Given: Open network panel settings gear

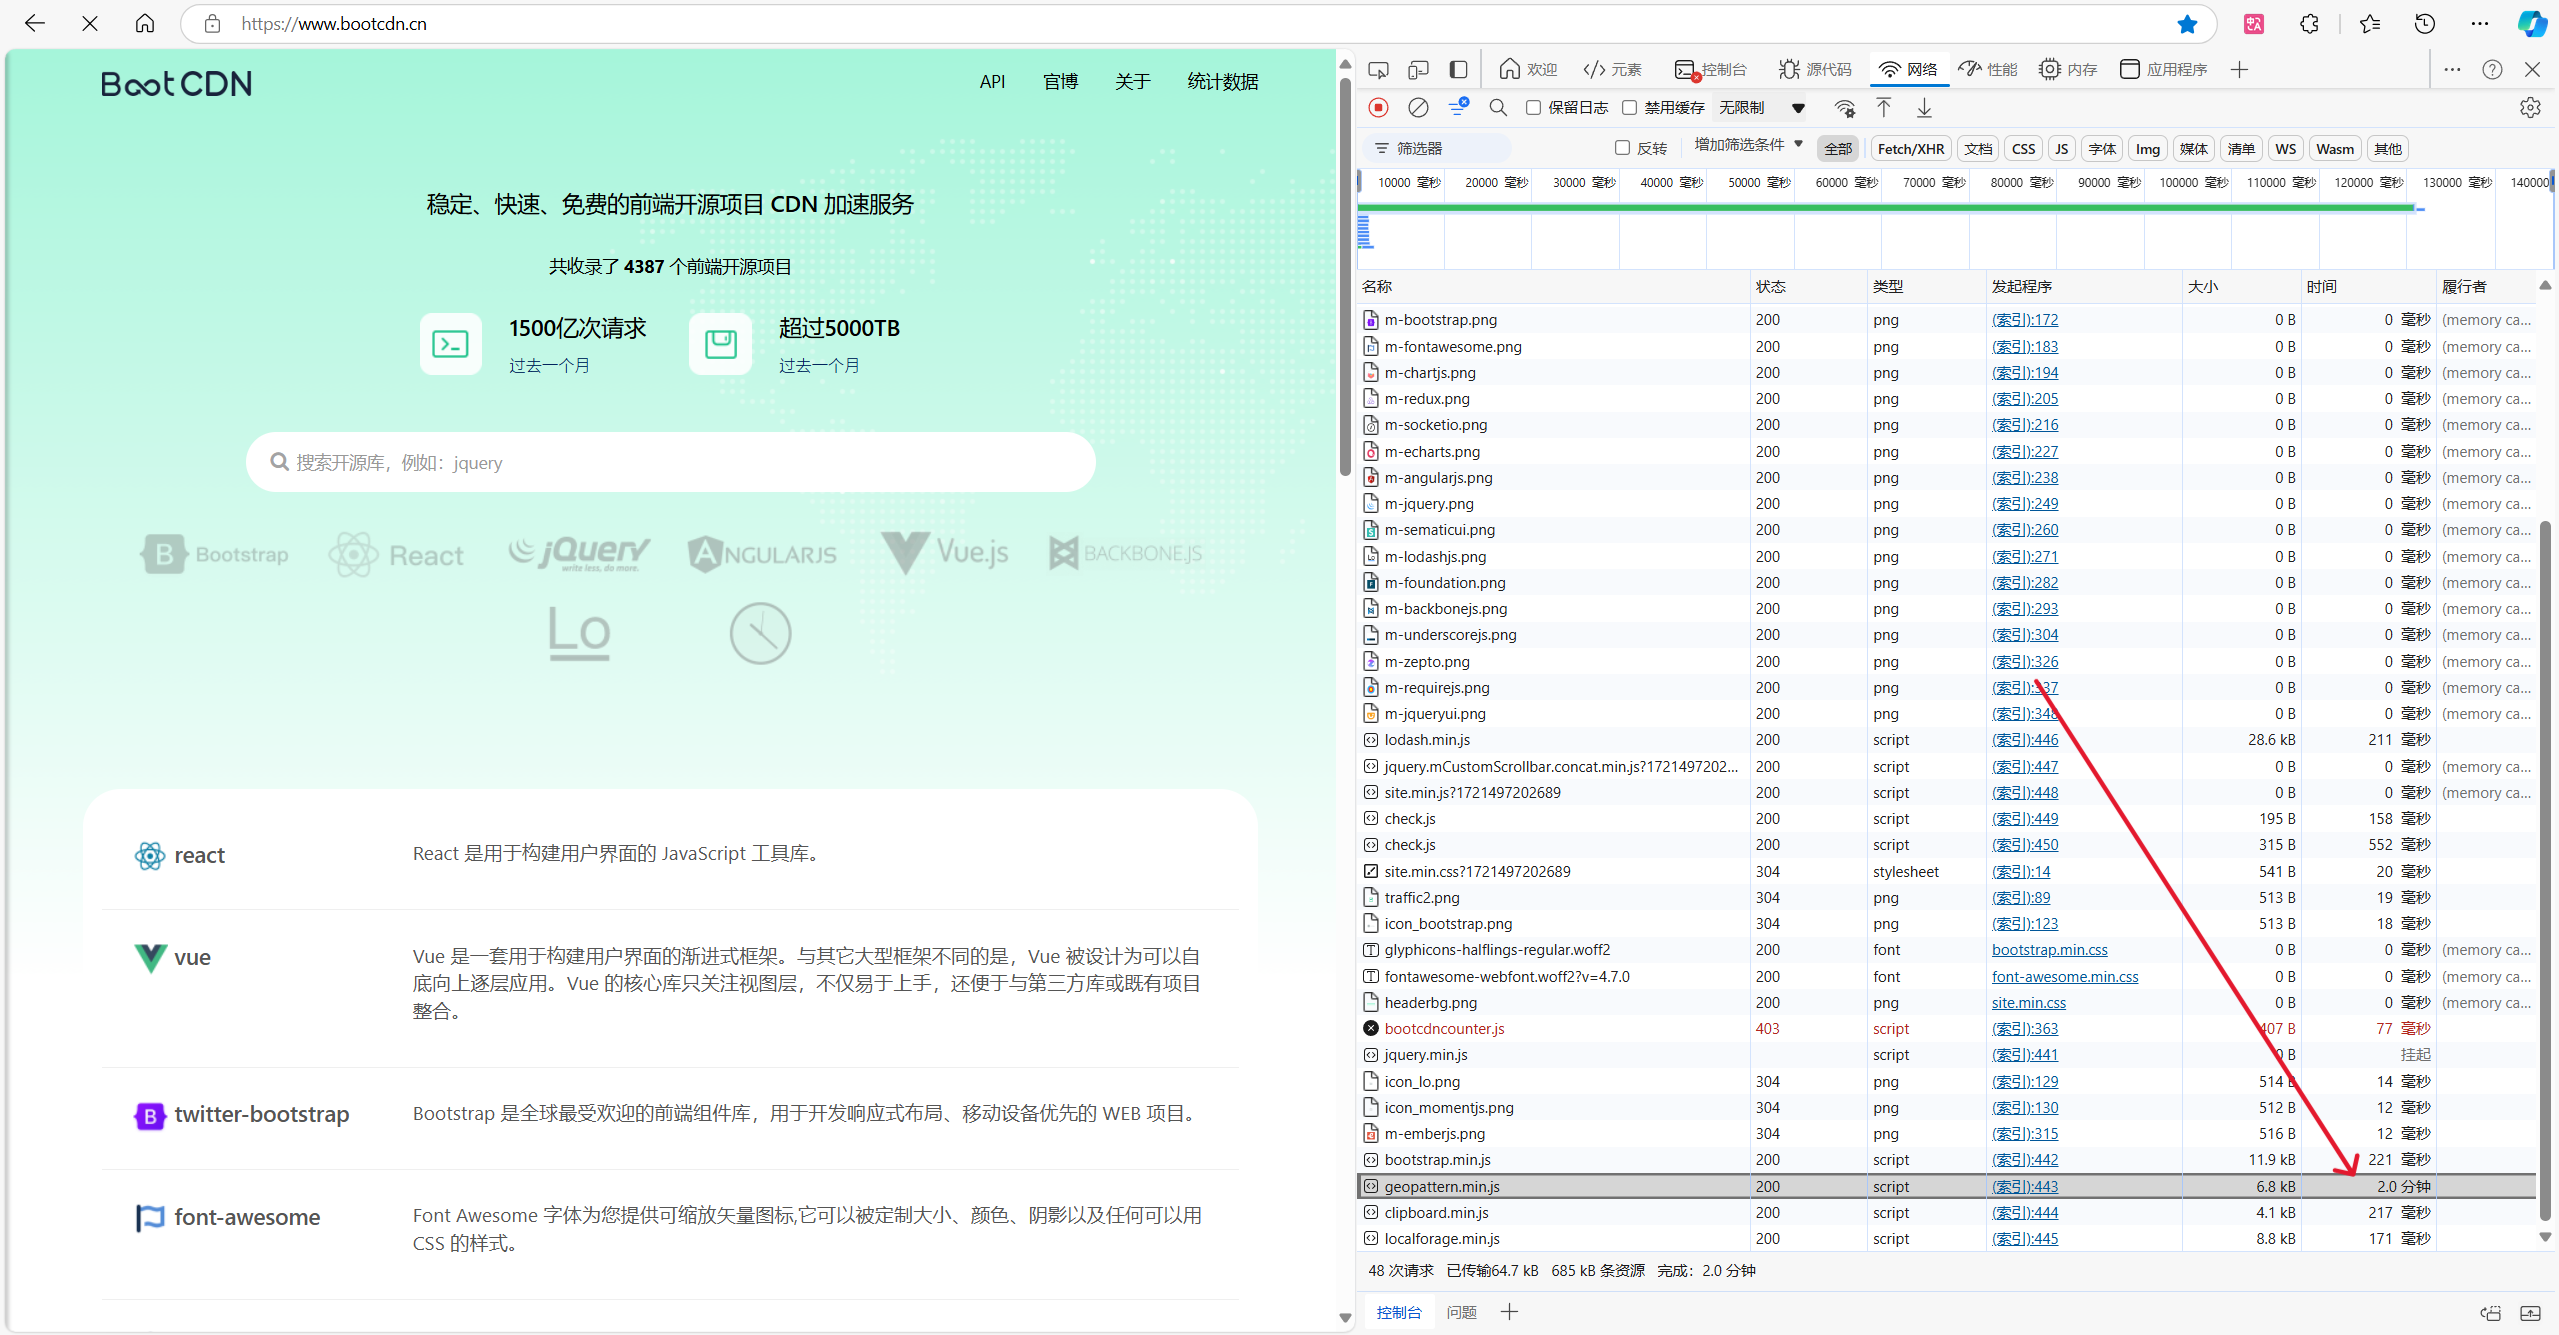Looking at the screenshot, I should (2530, 108).
